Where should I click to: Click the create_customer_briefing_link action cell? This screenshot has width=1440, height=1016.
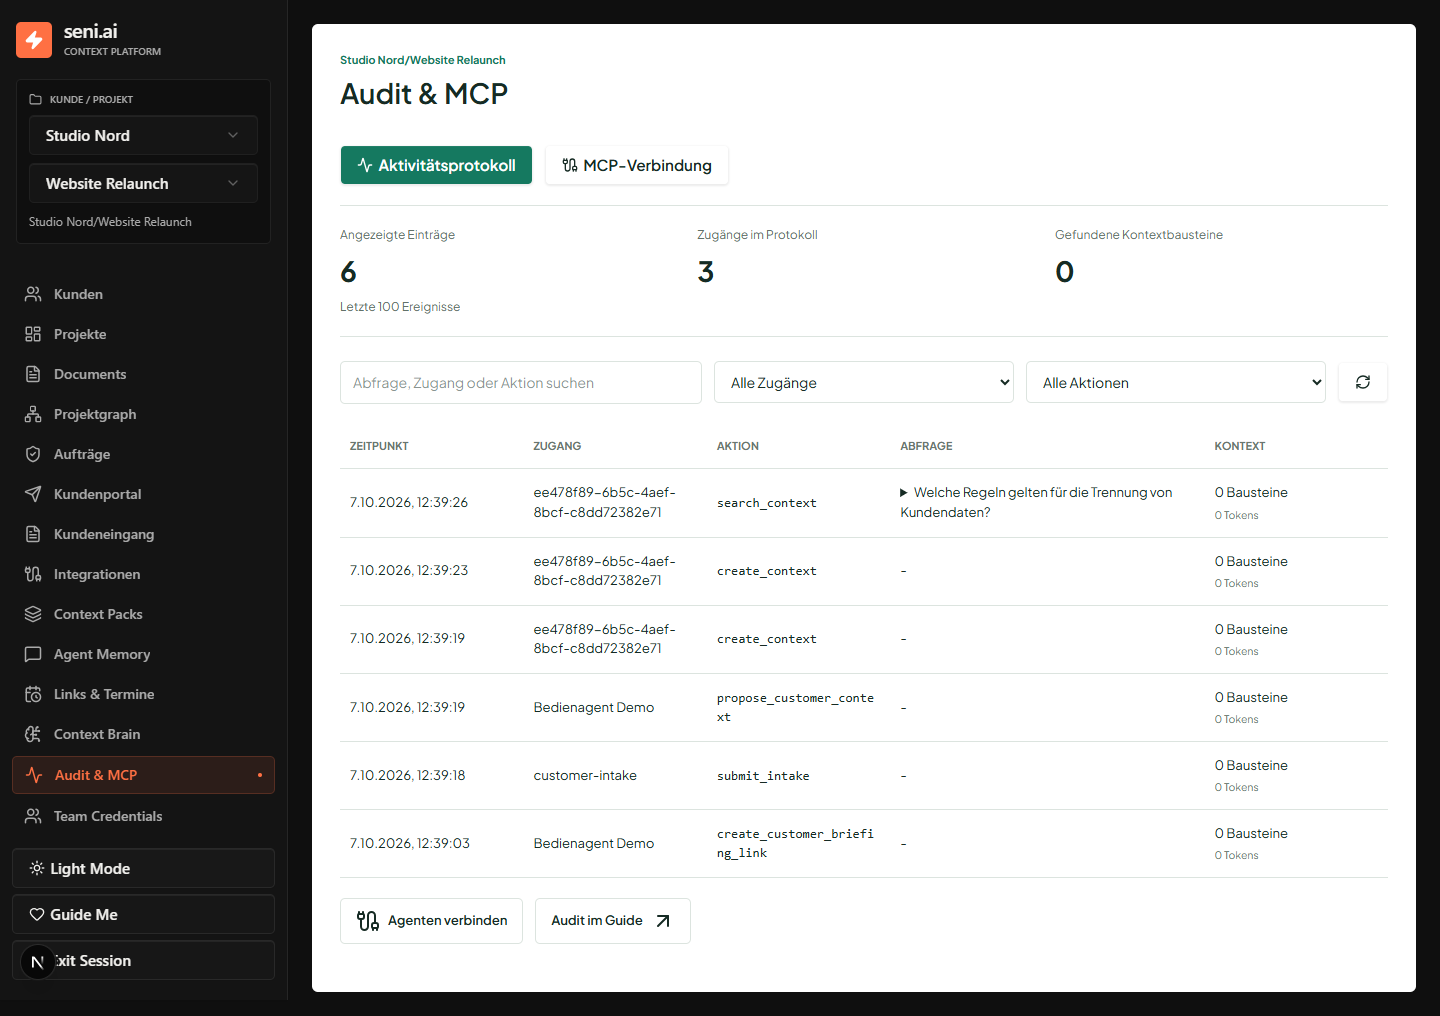point(795,843)
